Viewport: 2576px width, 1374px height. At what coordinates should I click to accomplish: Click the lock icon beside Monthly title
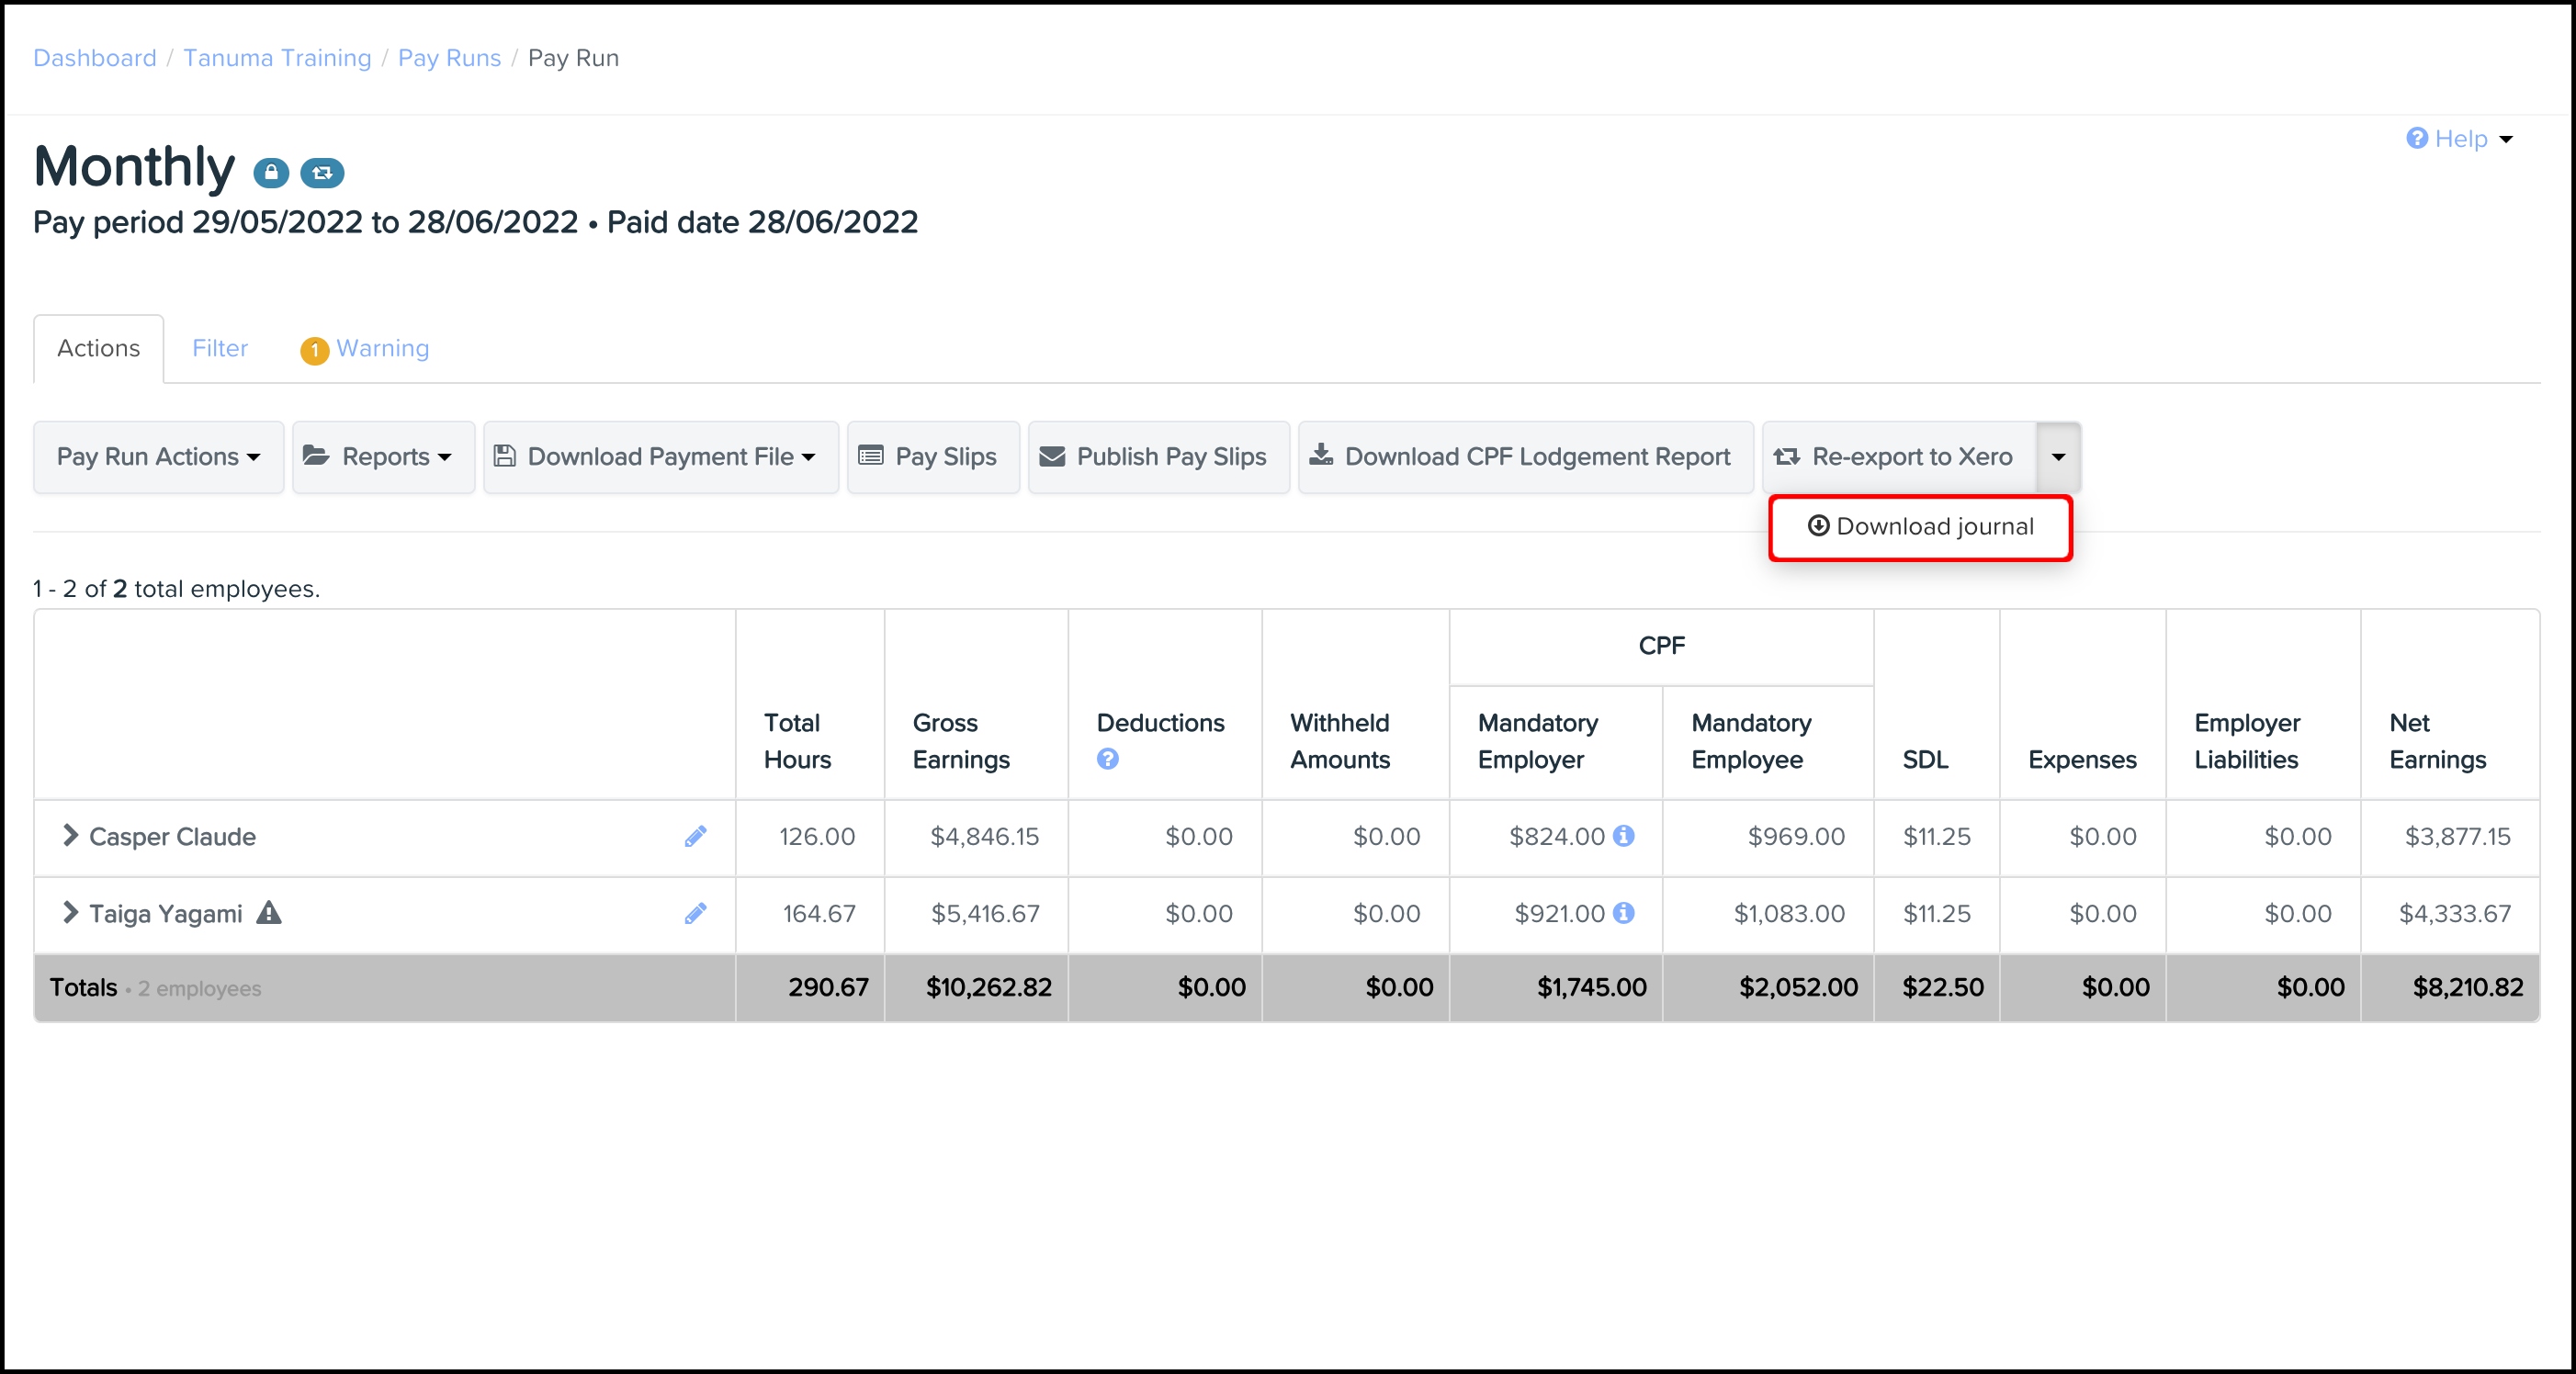pyautogui.click(x=270, y=173)
